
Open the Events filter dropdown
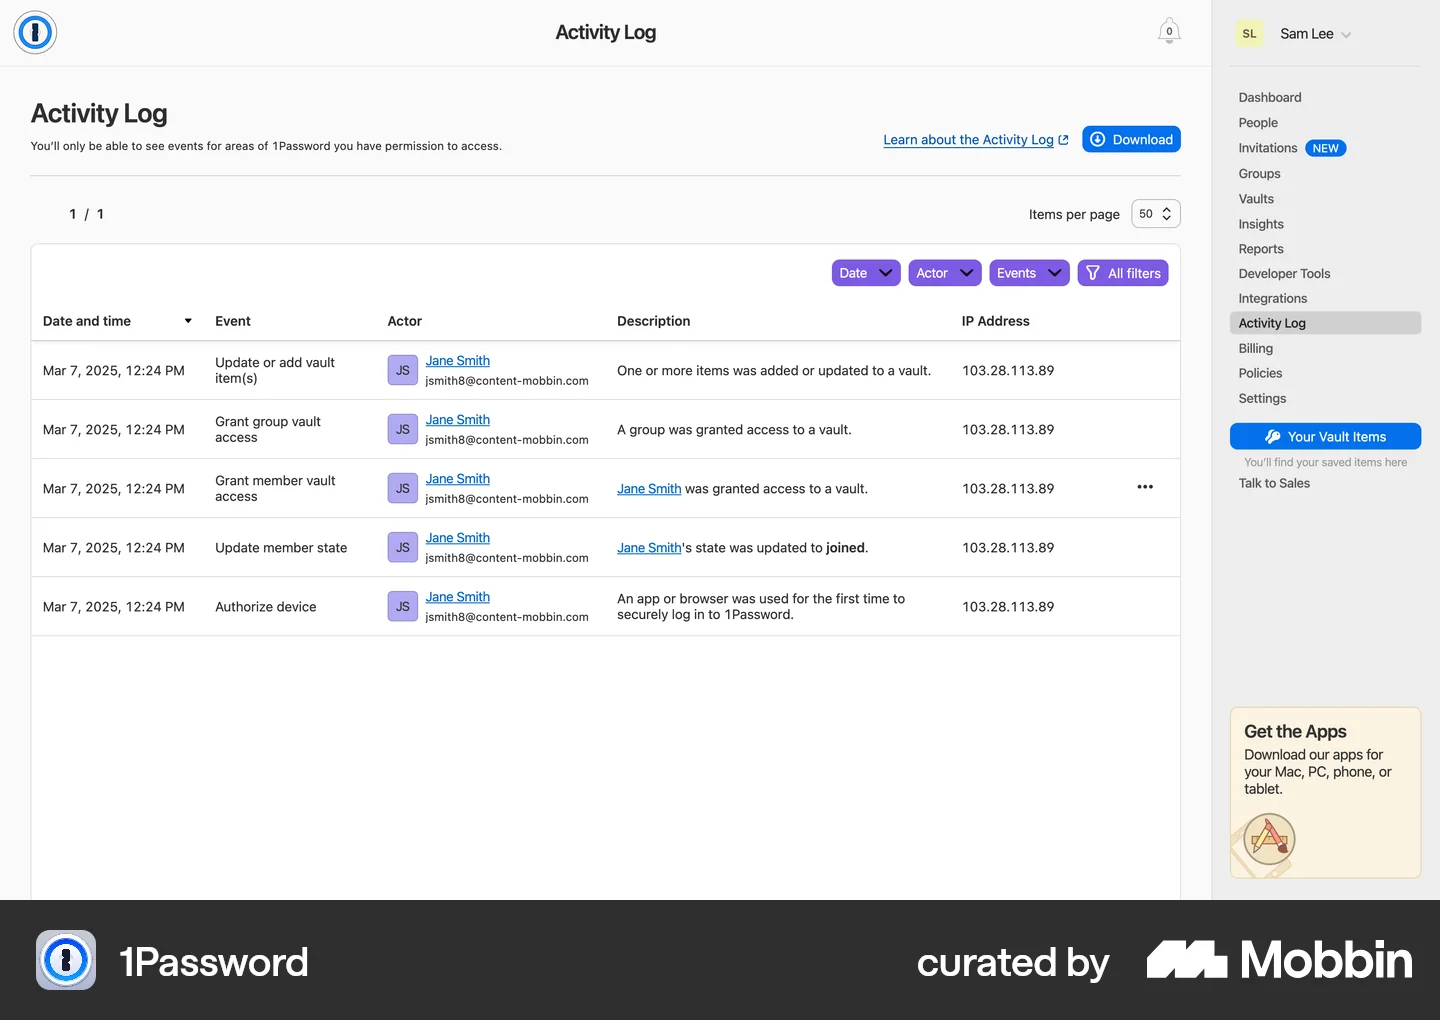click(x=1029, y=273)
